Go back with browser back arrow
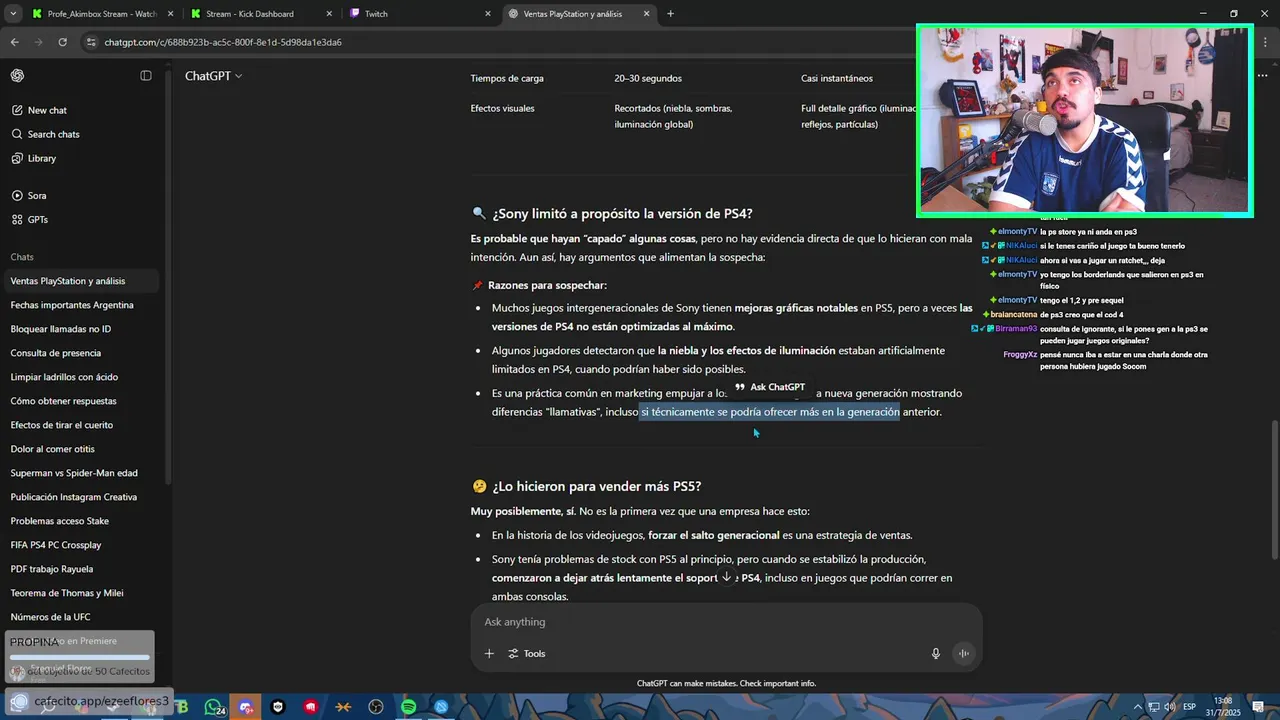Image resolution: width=1280 pixels, height=720 pixels. 15,42
